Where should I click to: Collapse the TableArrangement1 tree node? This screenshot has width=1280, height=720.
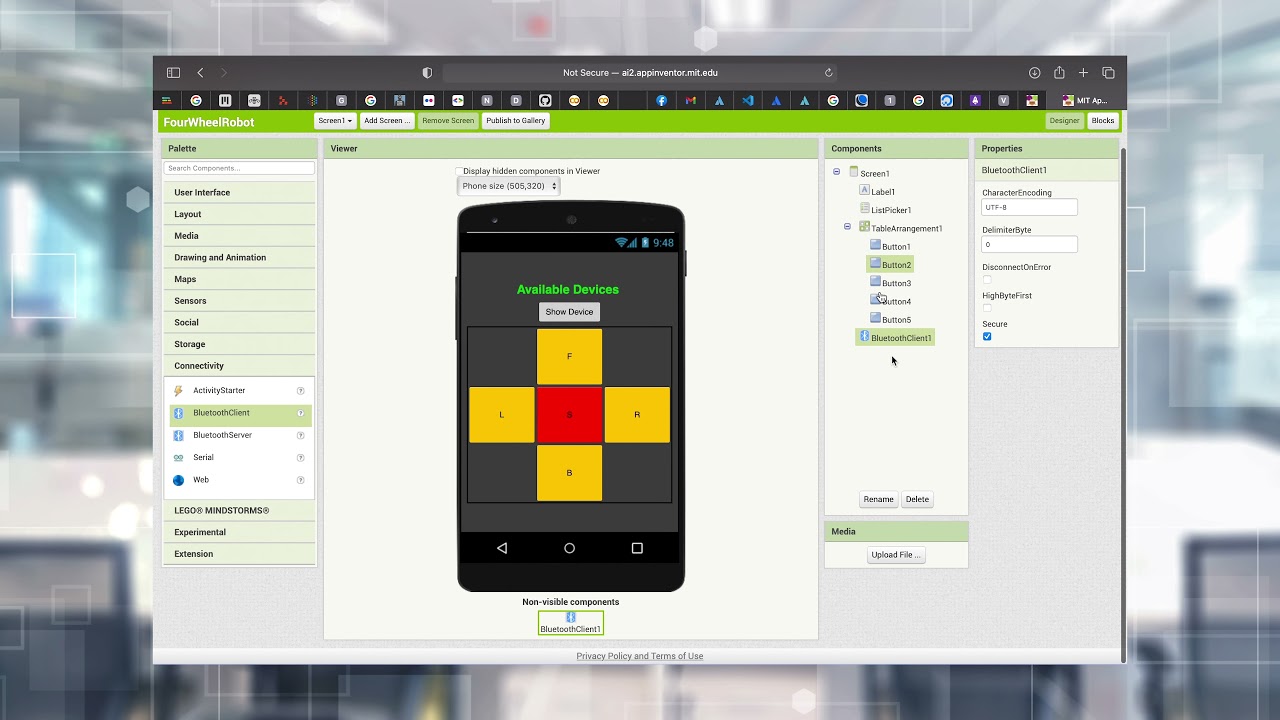[x=848, y=227]
